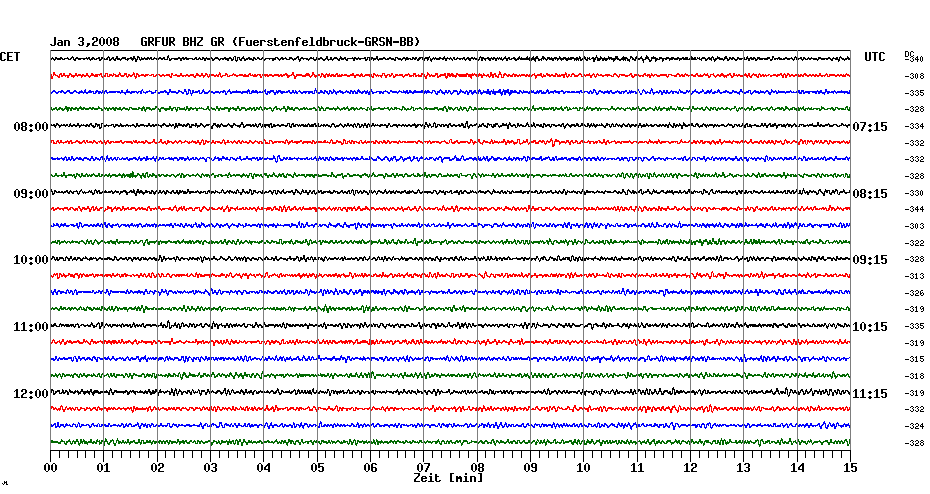Click DC offset value -324
Viewport: 930px width, 494px height.
(x=915, y=426)
